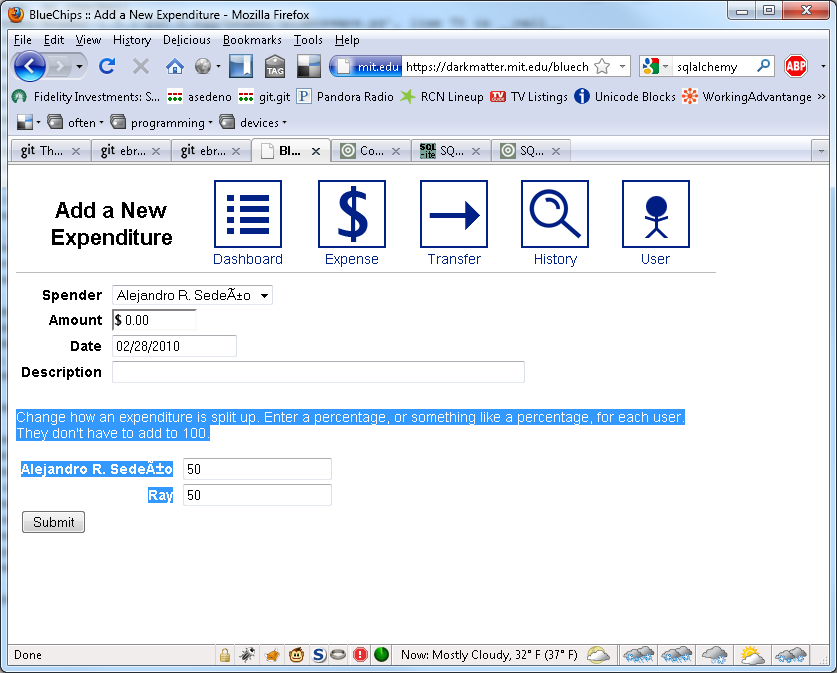Open the Transfer arrow icon

pos(454,214)
